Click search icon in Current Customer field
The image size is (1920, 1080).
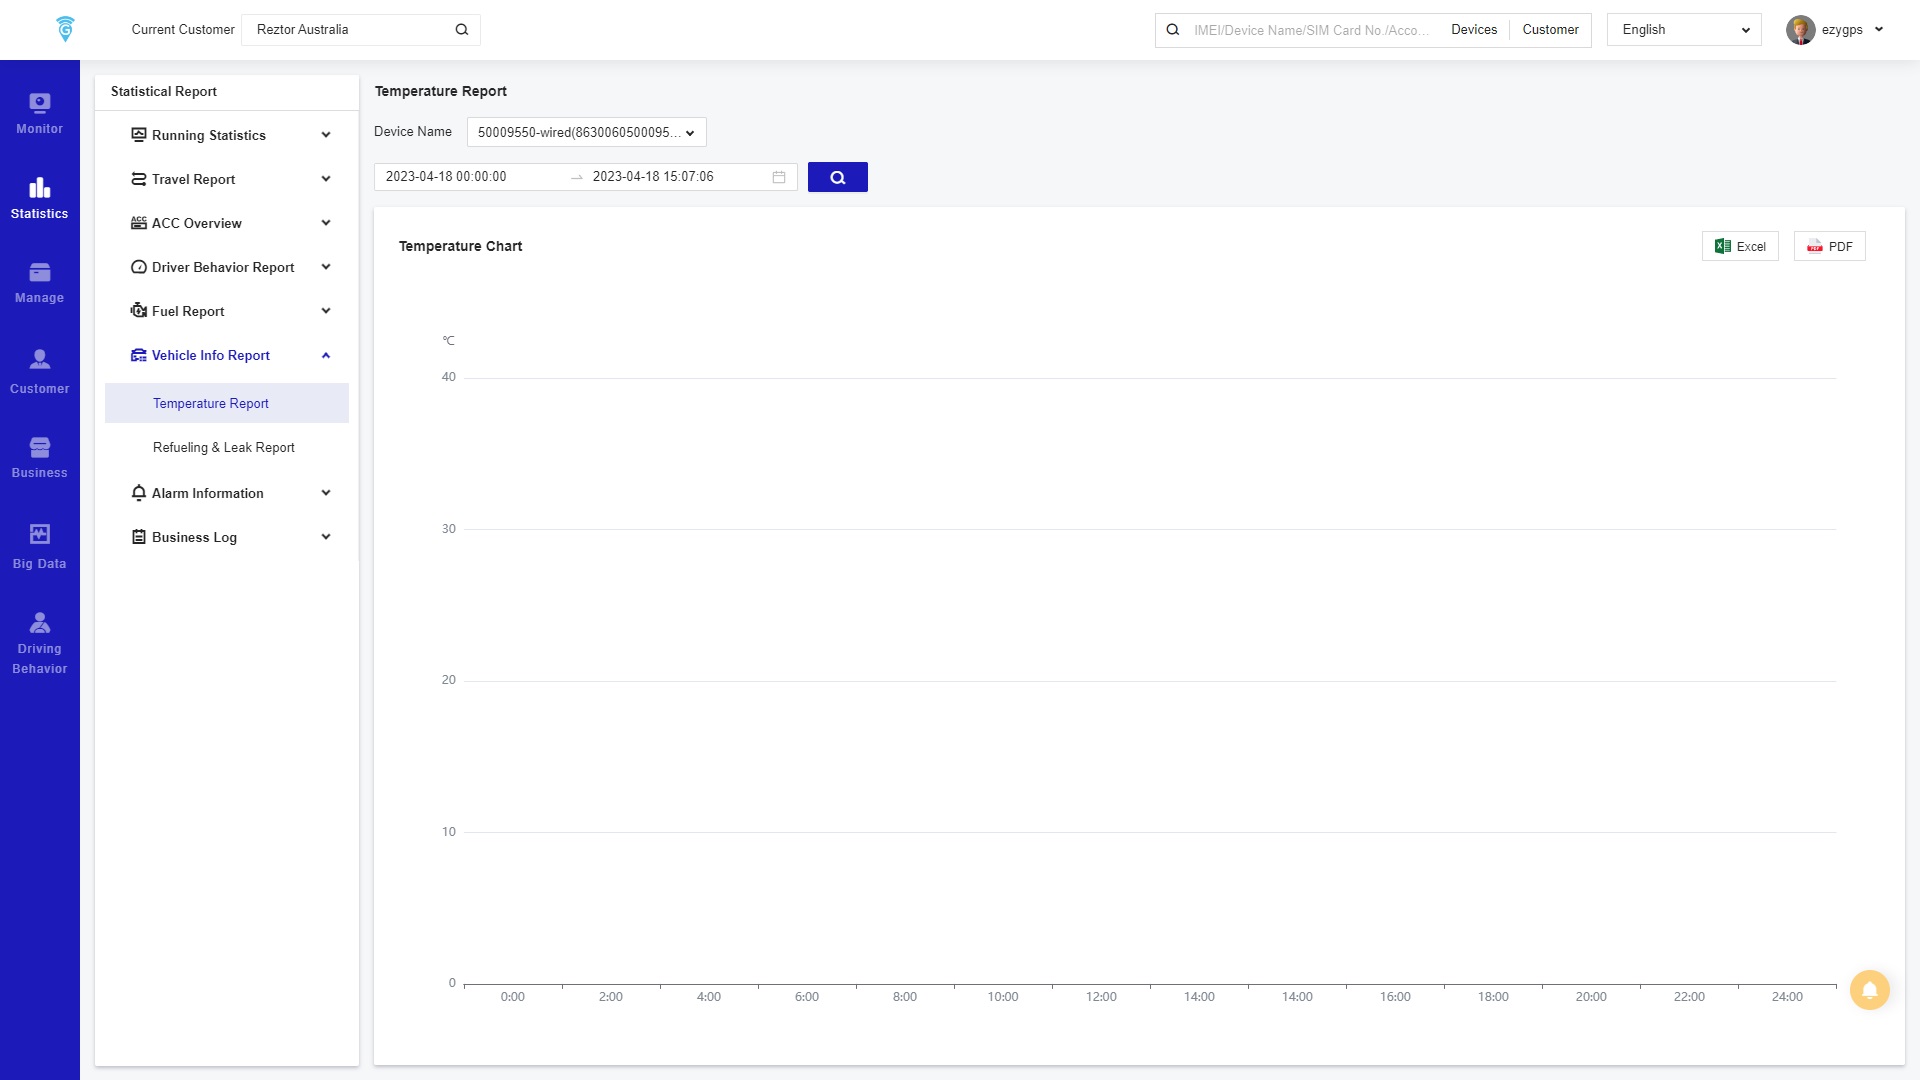click(462, 30)
